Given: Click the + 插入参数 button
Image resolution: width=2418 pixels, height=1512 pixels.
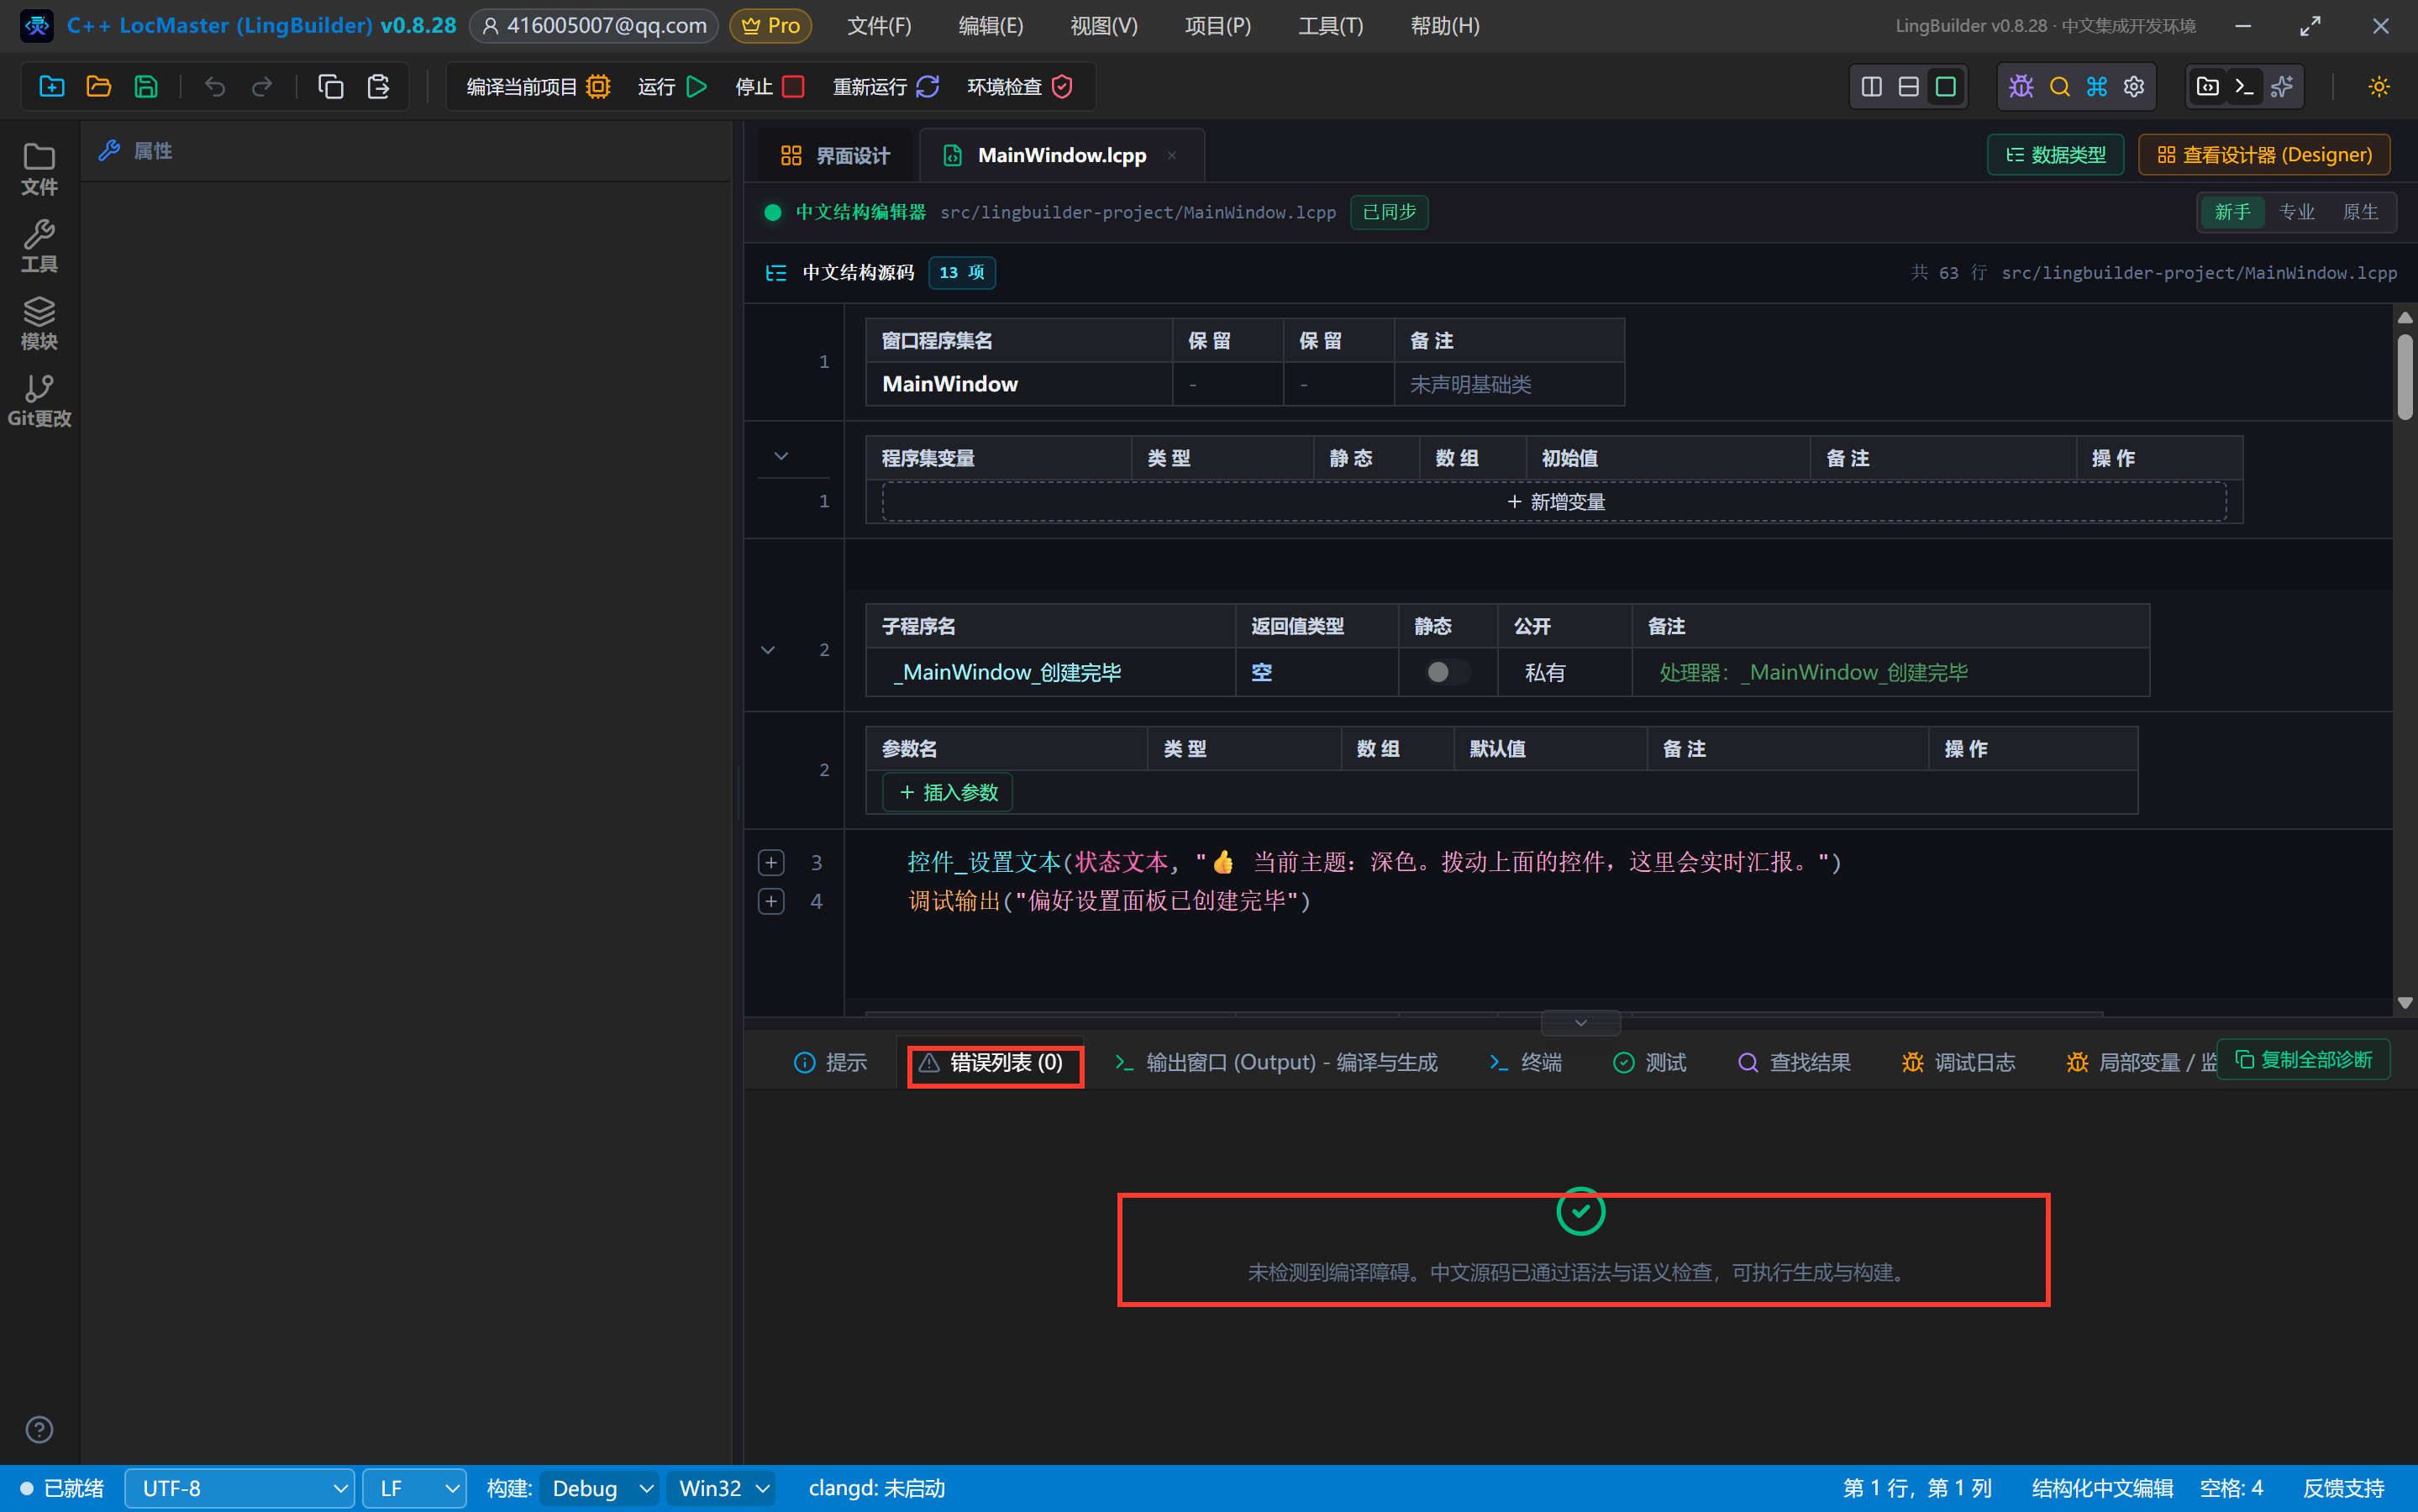Looking at the screenshot, I should click(x=948, y=792).
